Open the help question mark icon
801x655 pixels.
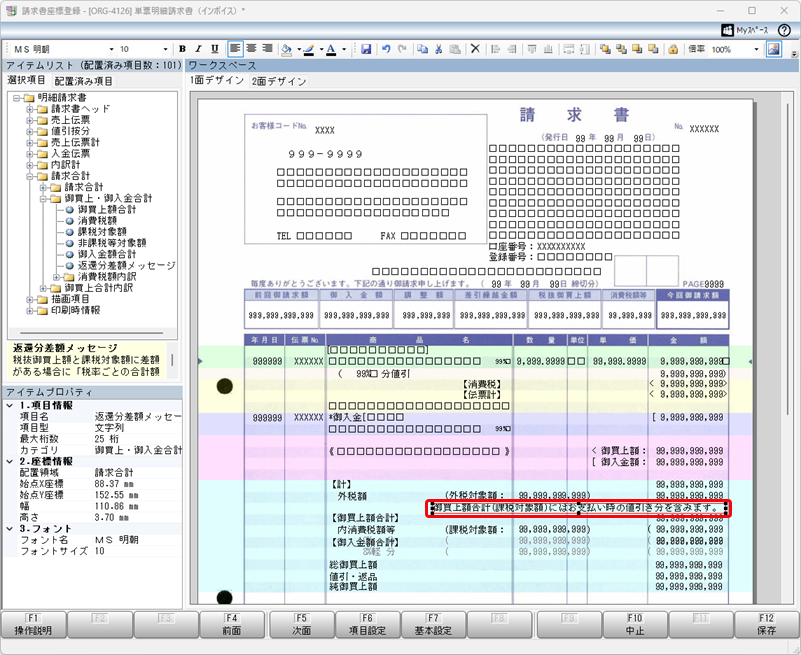click(x=784, y=30)
